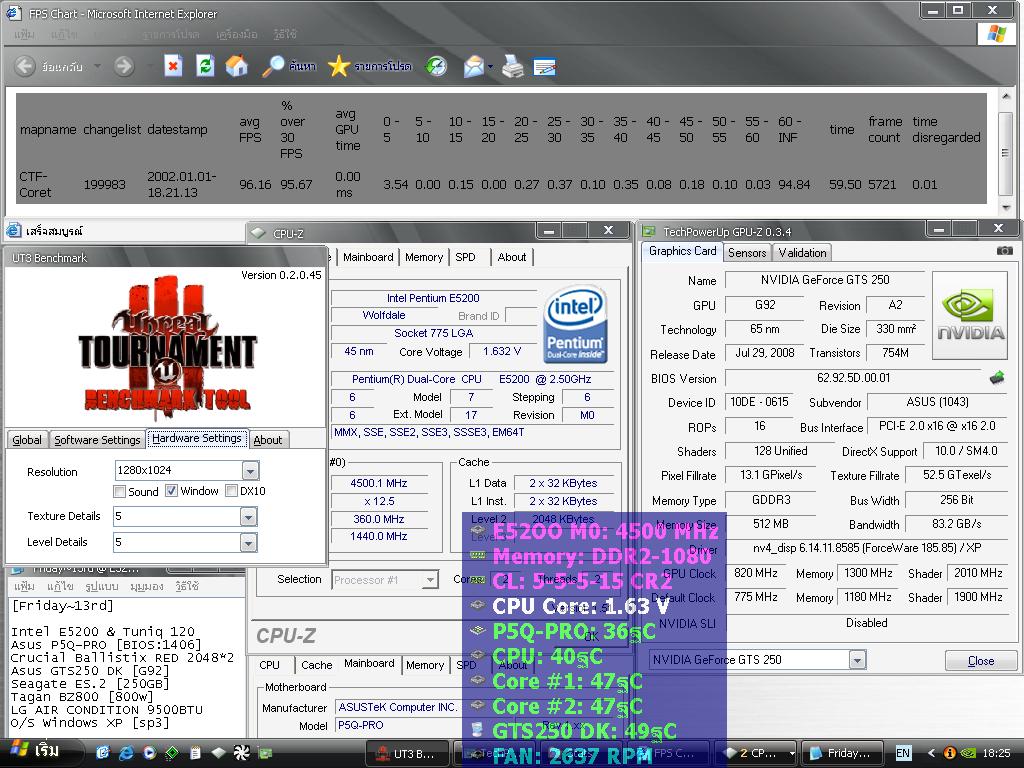Viewport: 1024px width, 768px height.
Task: Open the SPD tab in upper CPU-Z window
Action: click(x=466, y=257)
